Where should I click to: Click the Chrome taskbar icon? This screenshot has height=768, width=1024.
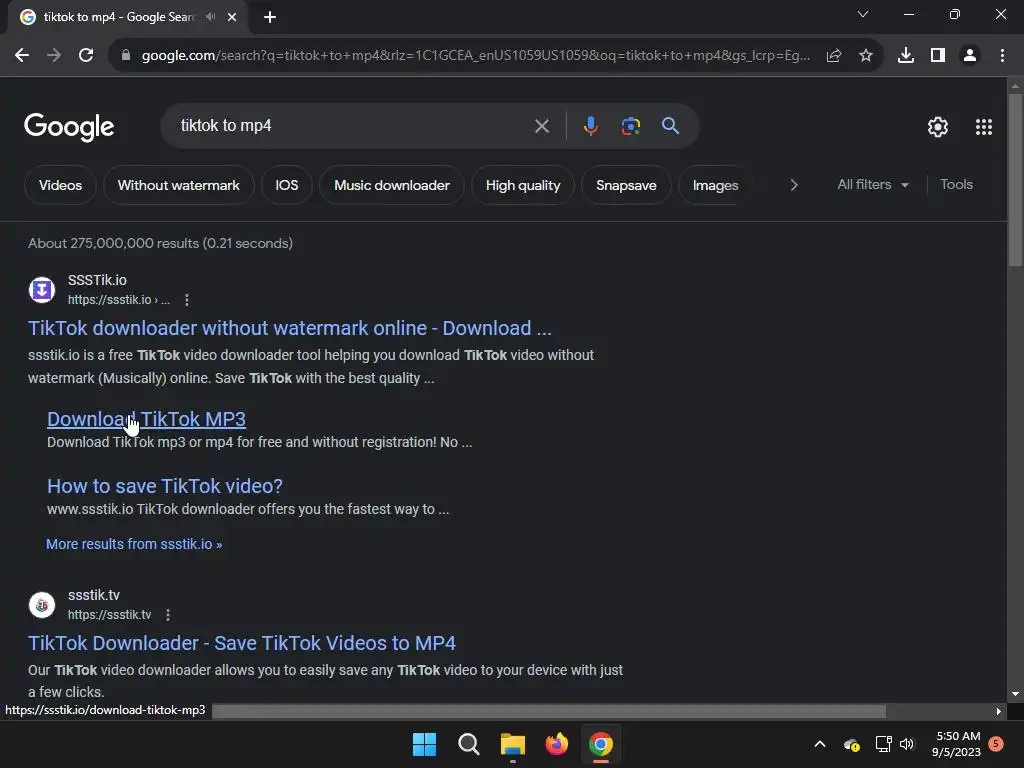pos(601,744)
